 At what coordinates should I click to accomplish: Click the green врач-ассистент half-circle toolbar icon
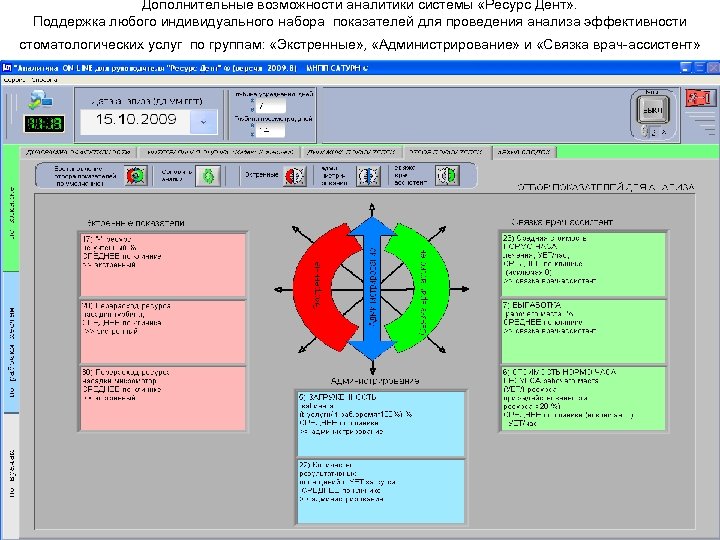(447, 175)
